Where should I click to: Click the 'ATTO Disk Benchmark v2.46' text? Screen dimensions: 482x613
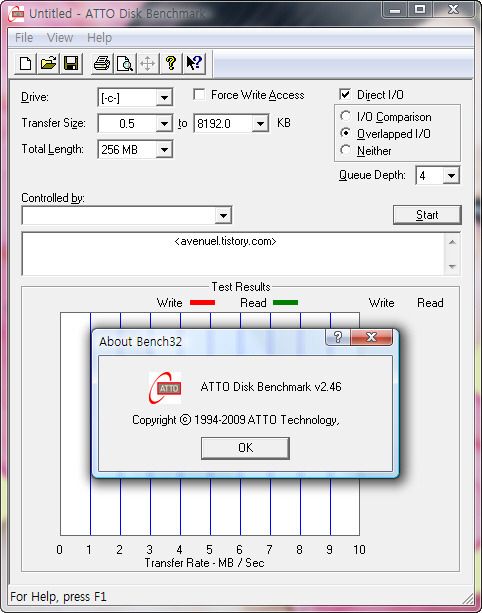(x=271, y=387)
